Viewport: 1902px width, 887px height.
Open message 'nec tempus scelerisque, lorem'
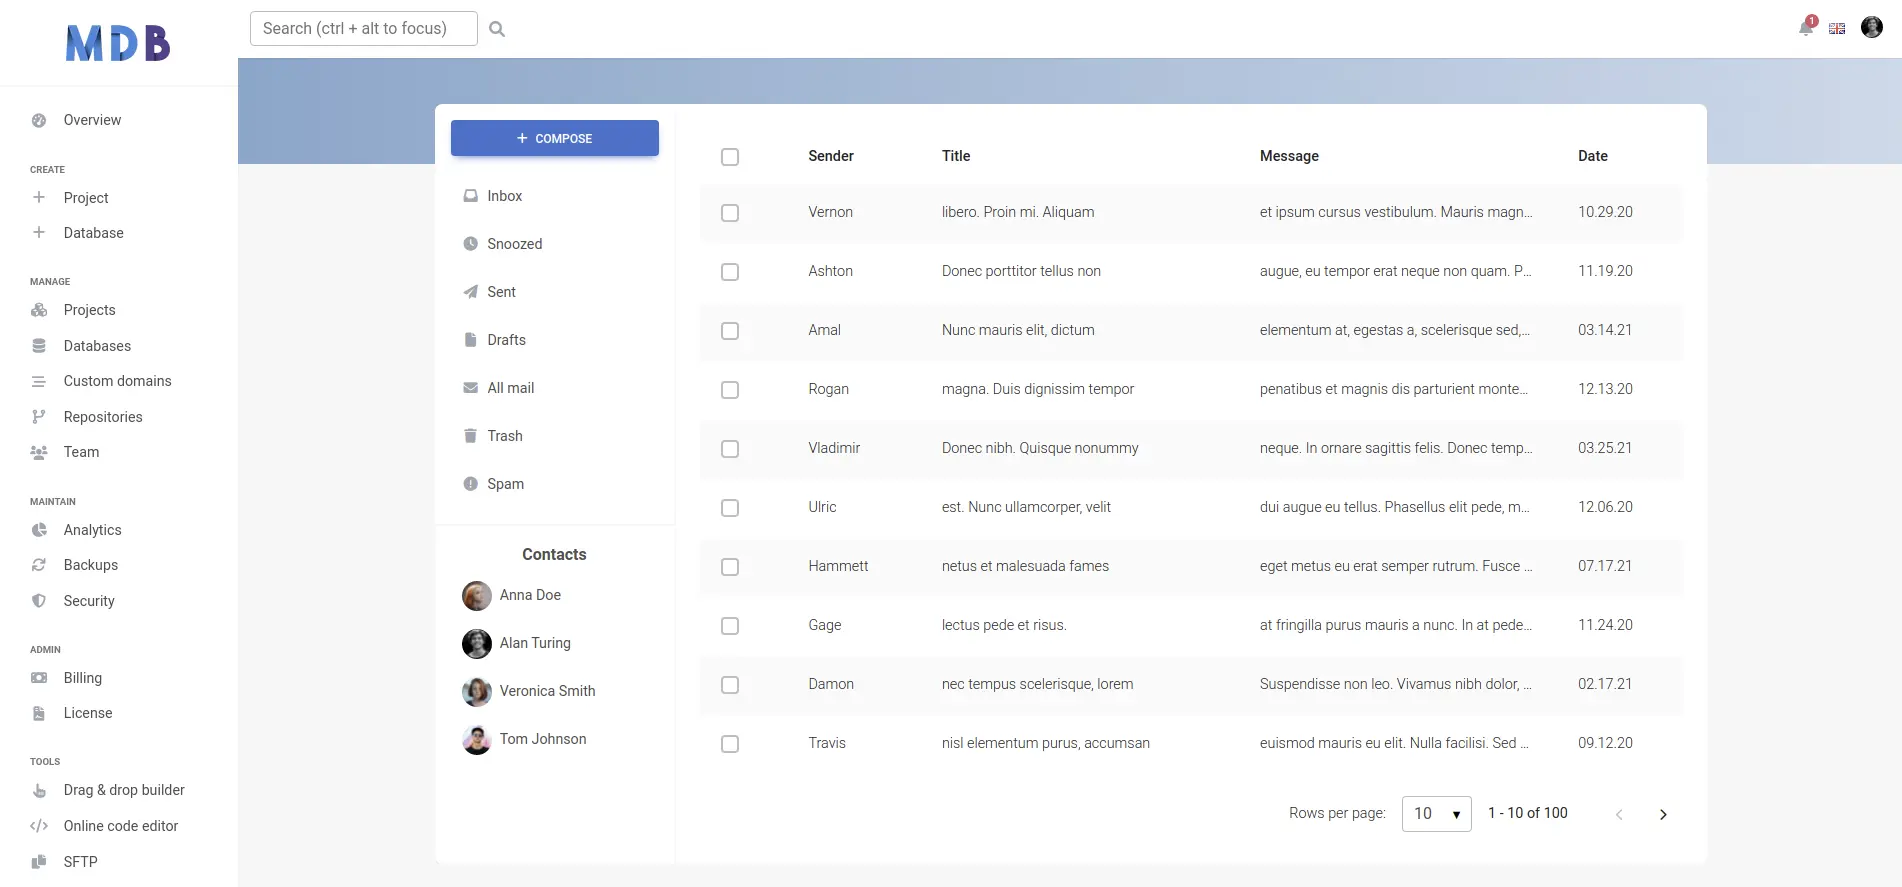[x=1038, y=684]
